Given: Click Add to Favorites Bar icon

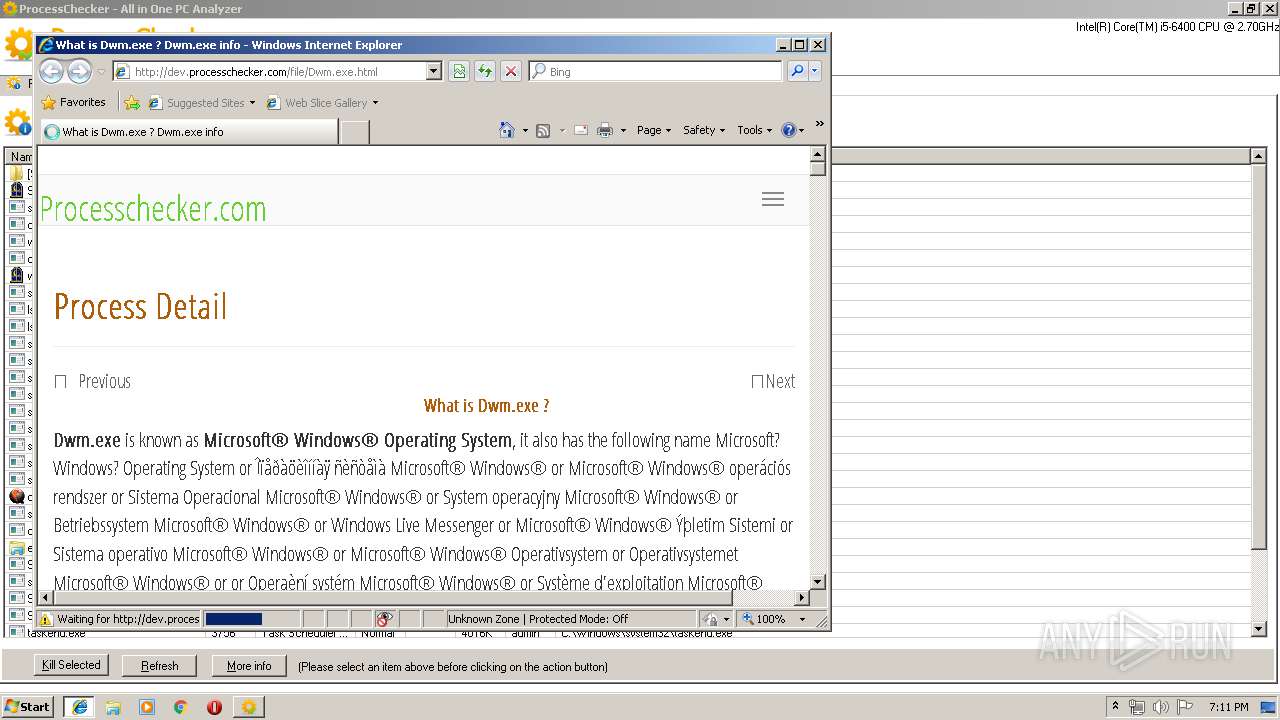Looking at the screenshot, I should click(x=132, y=102).
